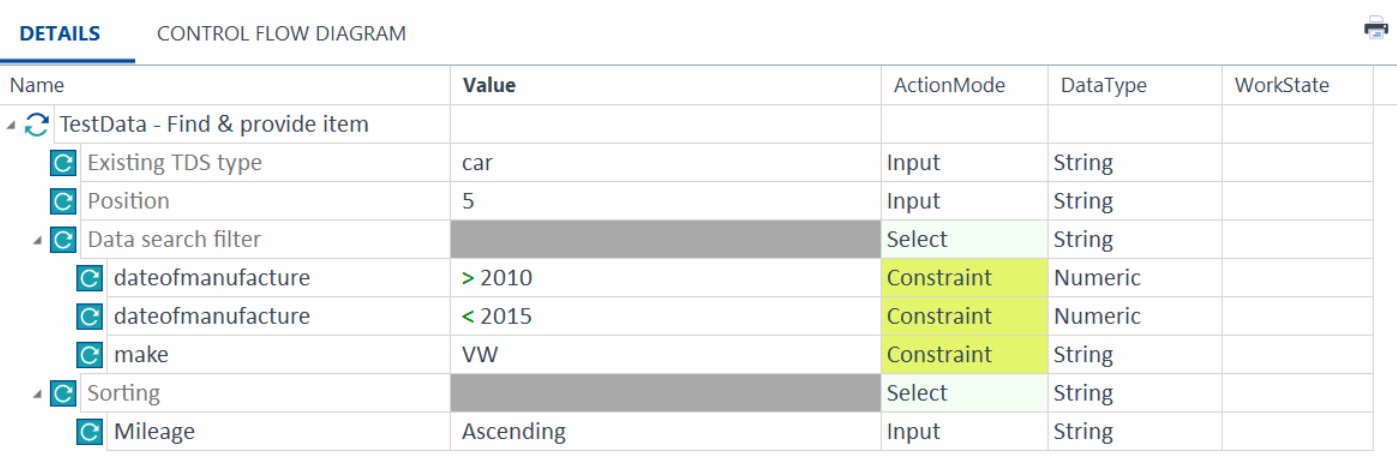Click icon beside Existing TDS type
The width and height of the screenshot is (1397, 462).
coord(63,163)
